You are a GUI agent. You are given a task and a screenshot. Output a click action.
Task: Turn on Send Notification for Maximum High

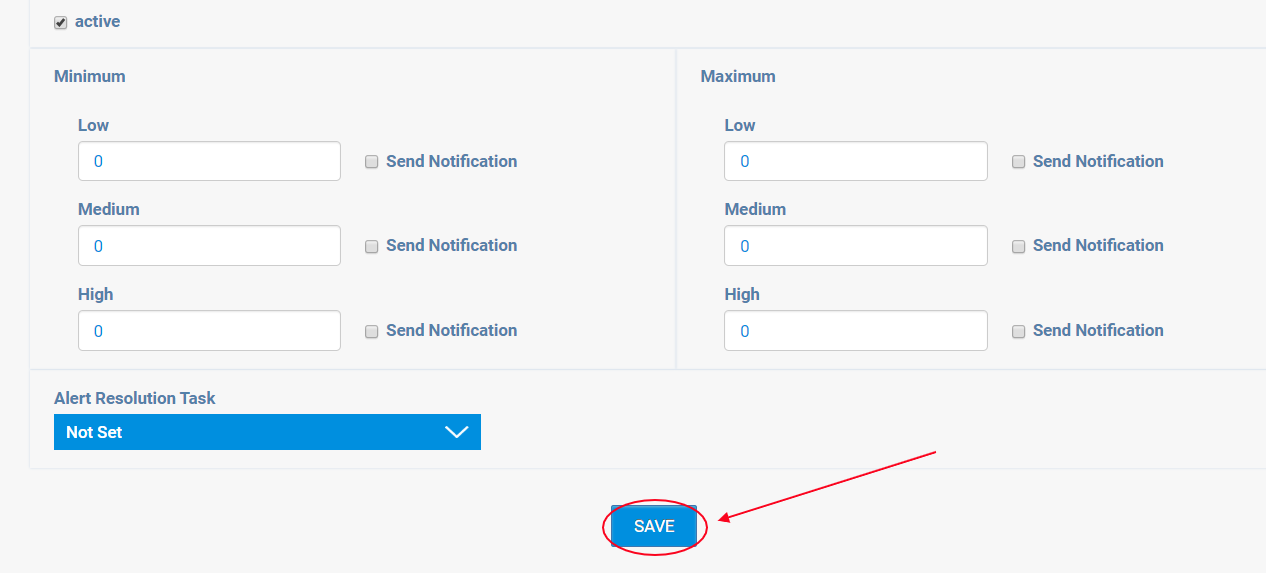[x=1019, y=331]
